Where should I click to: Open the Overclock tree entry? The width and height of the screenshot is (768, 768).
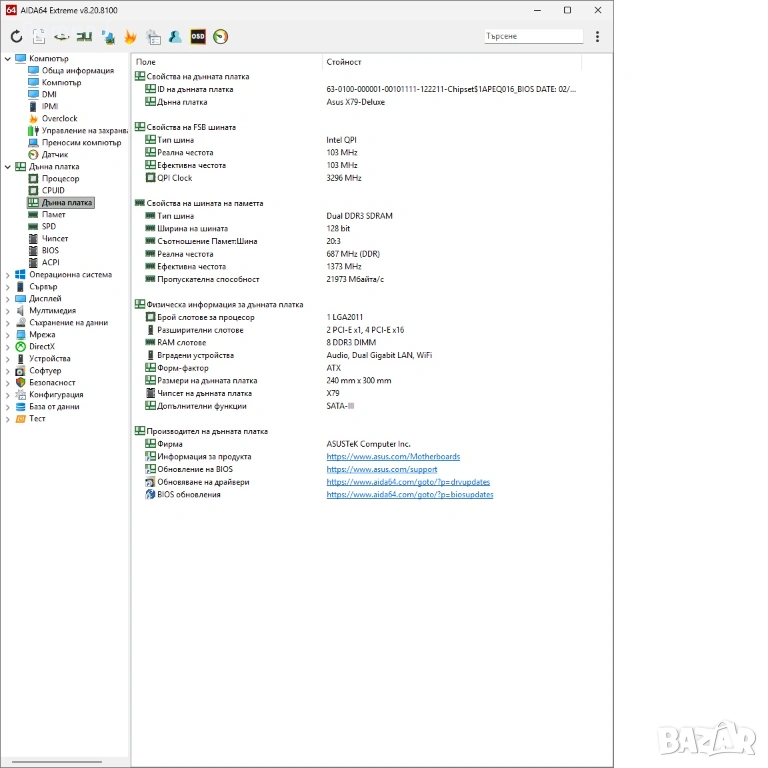click(59, 119)
